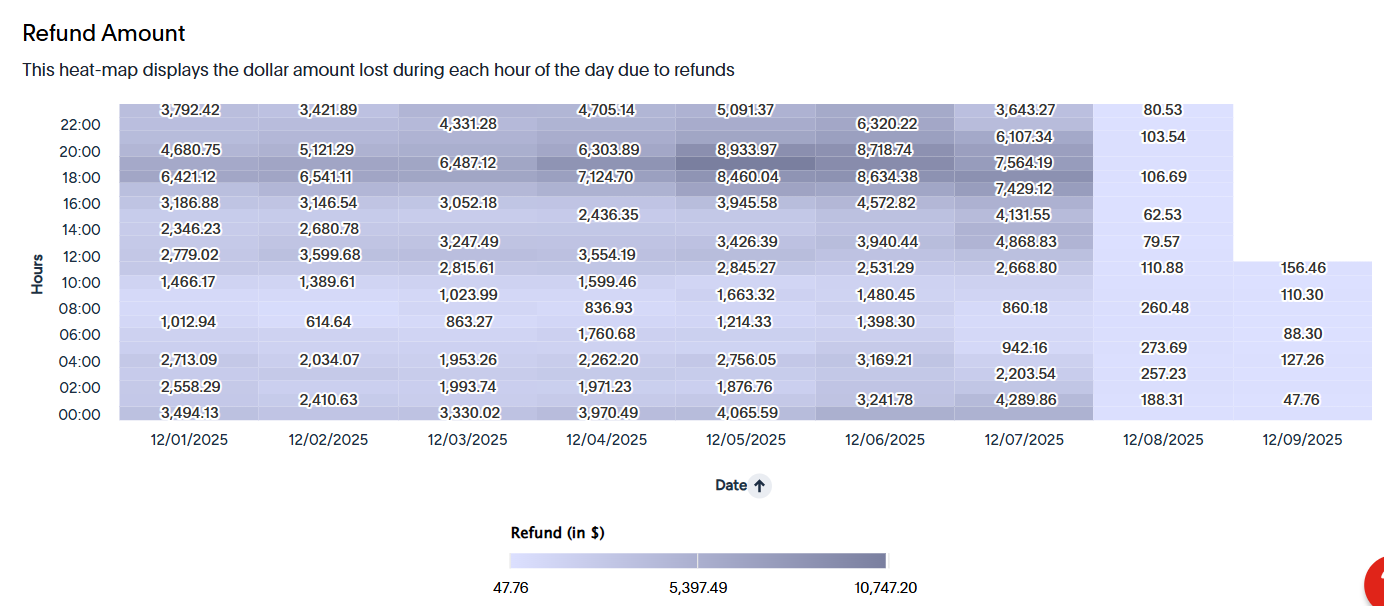Click the 22:00 hour axis label
This screenshot has height=606, width=1384.
tap(81, 125)
